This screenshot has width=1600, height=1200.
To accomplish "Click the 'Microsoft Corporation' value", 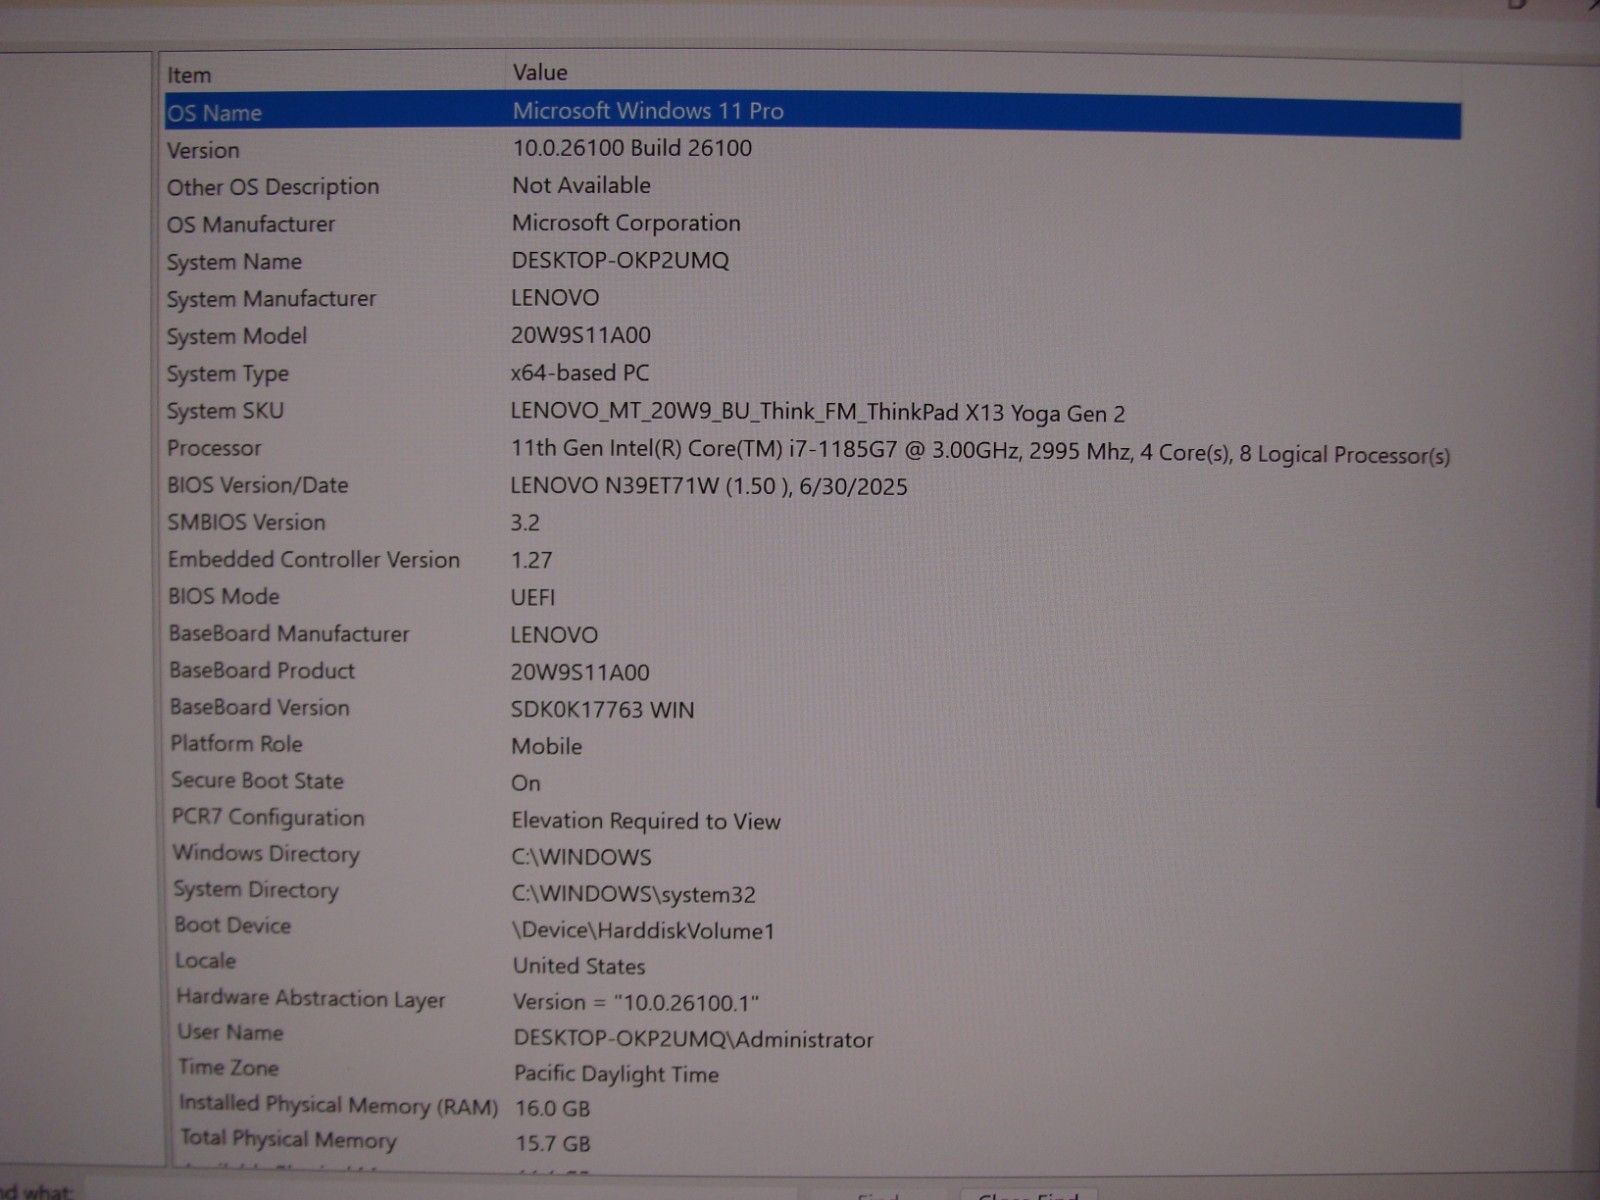I will point(626,223).
